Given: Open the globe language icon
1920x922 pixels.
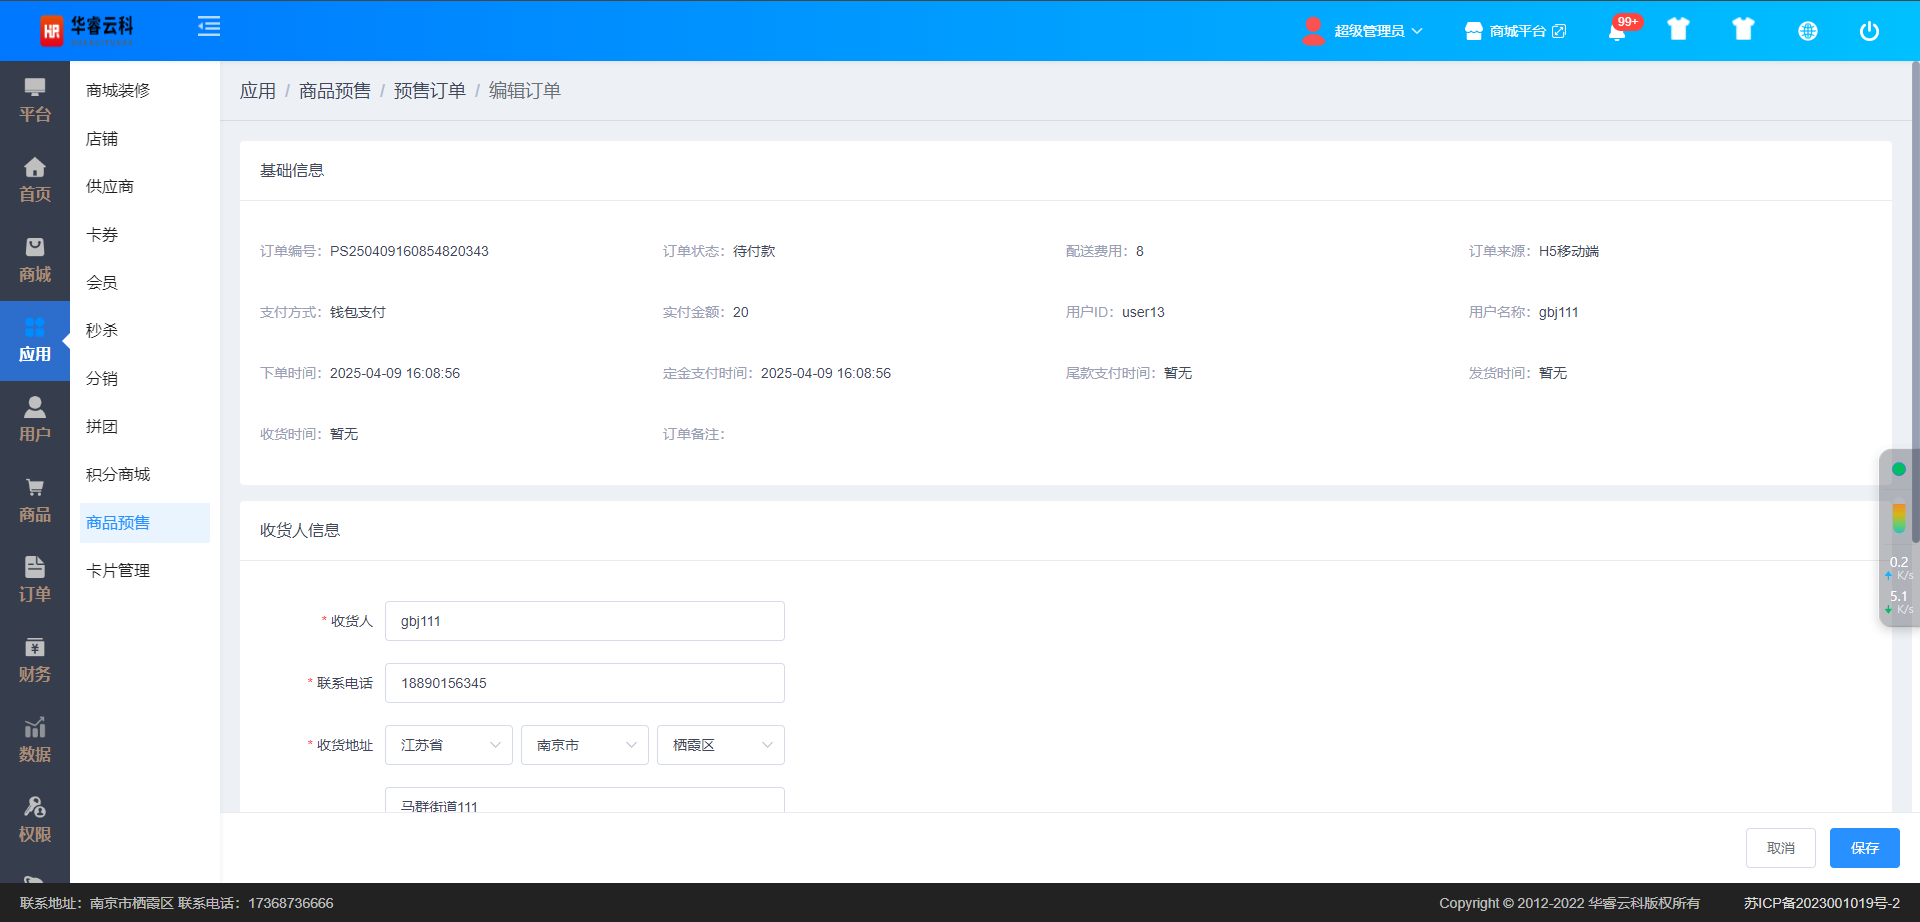Looking at the screenshot, I should pyautogui.click(x=1807, y=31).
